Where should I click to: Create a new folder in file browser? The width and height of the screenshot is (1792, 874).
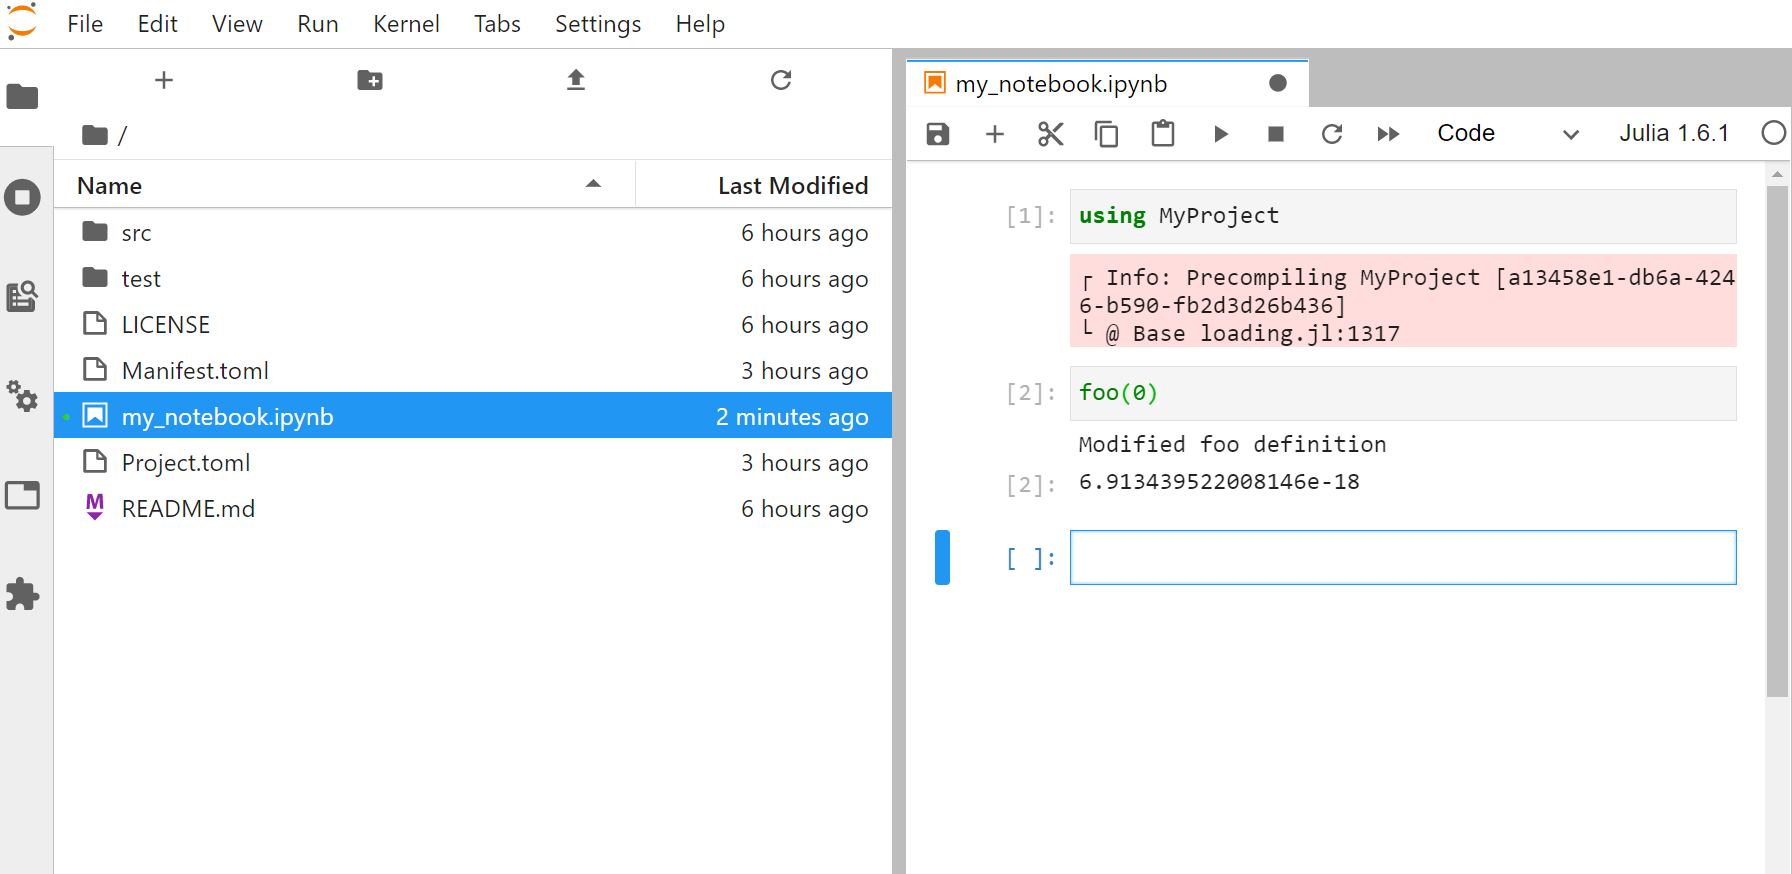pos(370,80)
